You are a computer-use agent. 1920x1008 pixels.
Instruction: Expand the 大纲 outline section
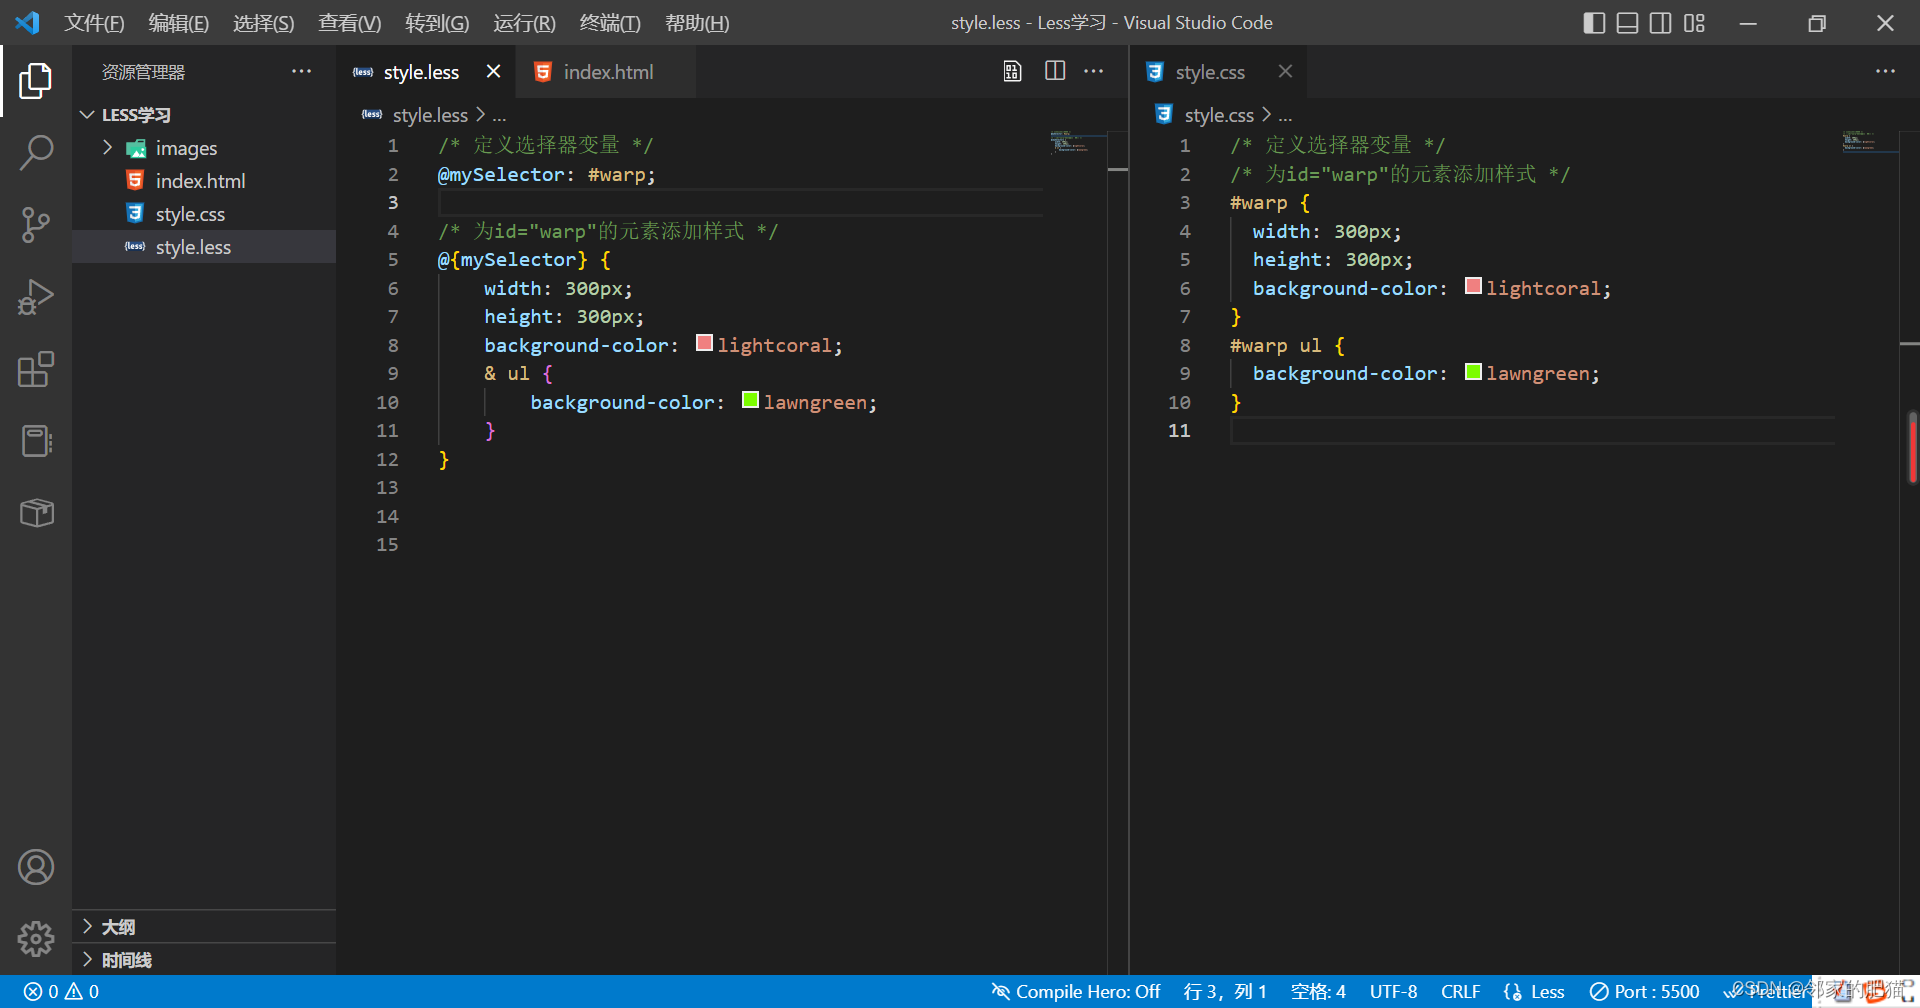118,927
